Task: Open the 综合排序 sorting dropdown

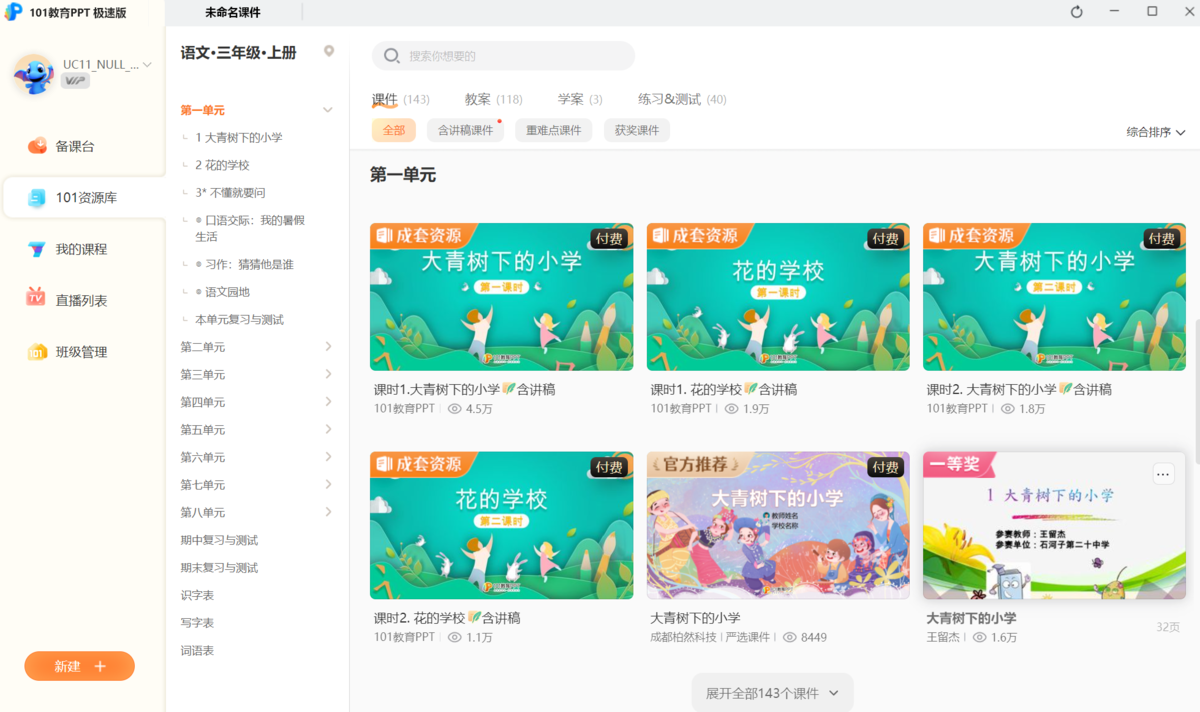Action: pos(1155,131)
